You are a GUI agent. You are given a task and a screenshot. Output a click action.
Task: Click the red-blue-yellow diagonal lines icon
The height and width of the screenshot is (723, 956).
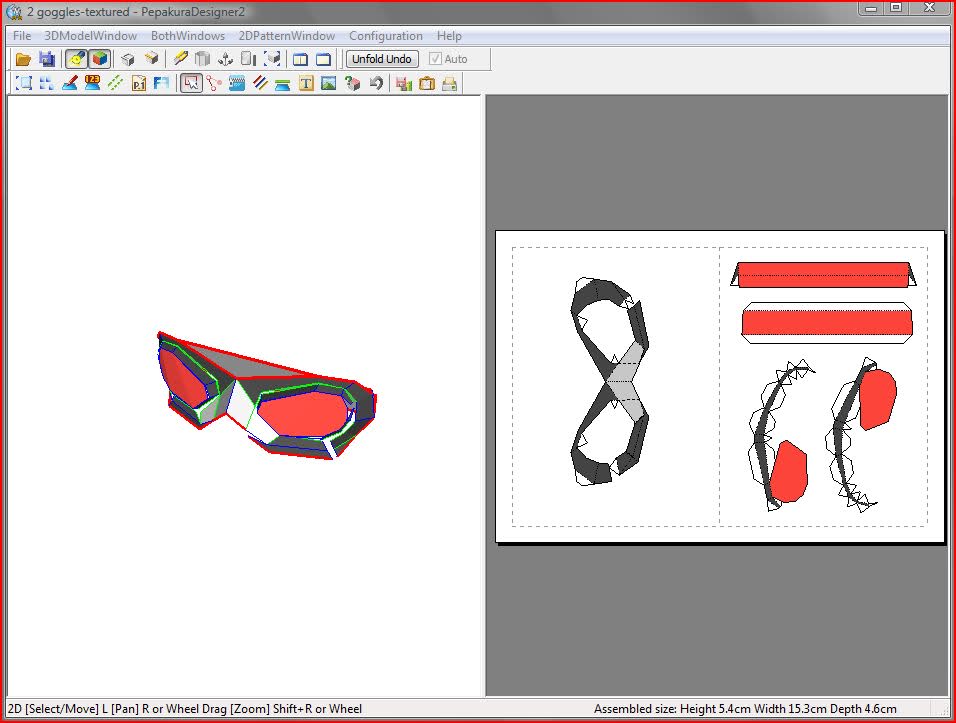(x=260, y=83)
